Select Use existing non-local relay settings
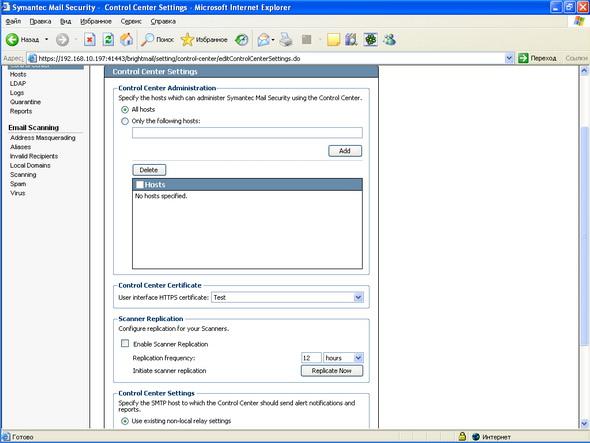 pos(125,421)
